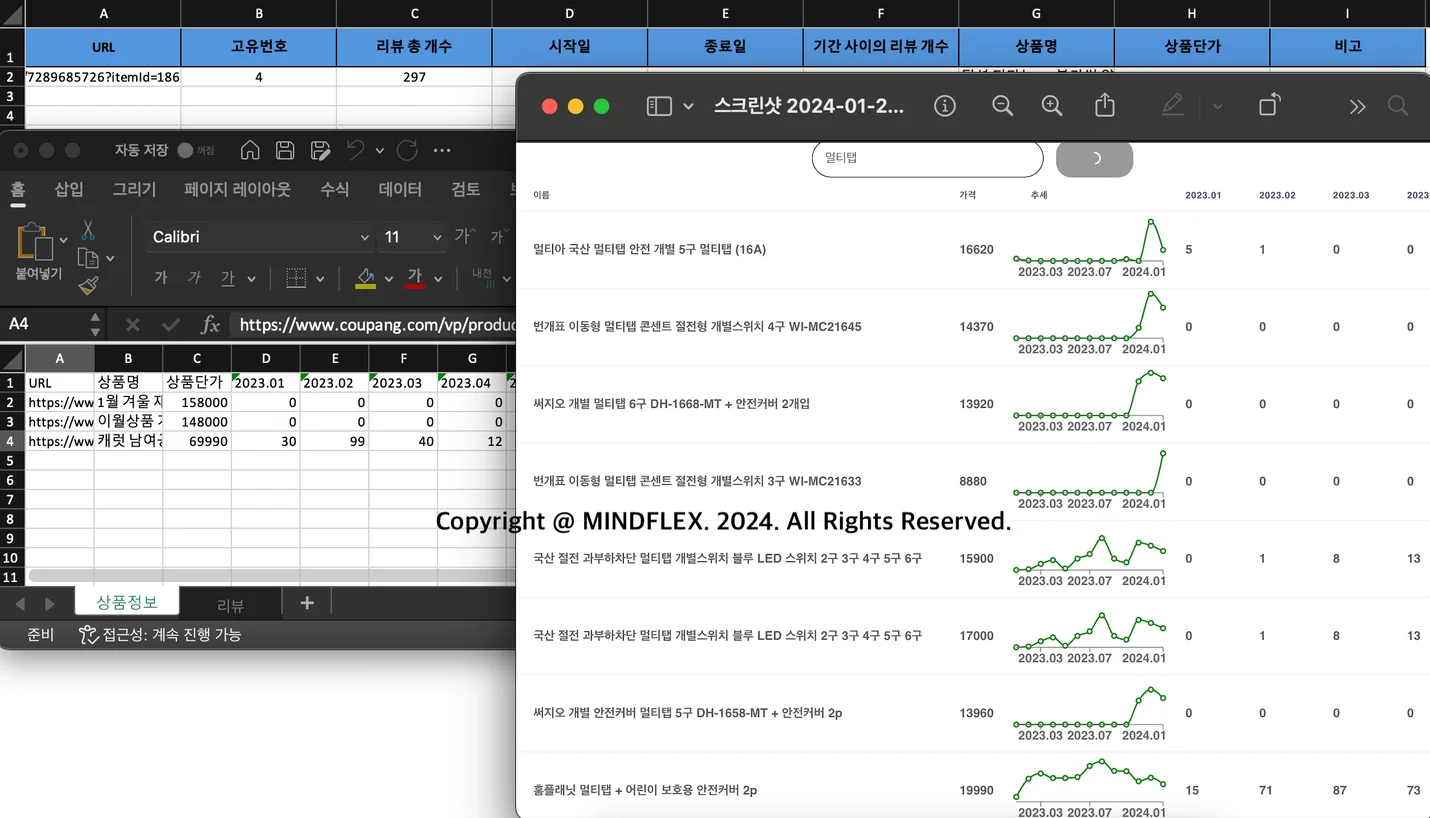Click the Preview zoom out magnifier icon
The width and height of the screenshot is (1430, 818).
point(1002,106)
